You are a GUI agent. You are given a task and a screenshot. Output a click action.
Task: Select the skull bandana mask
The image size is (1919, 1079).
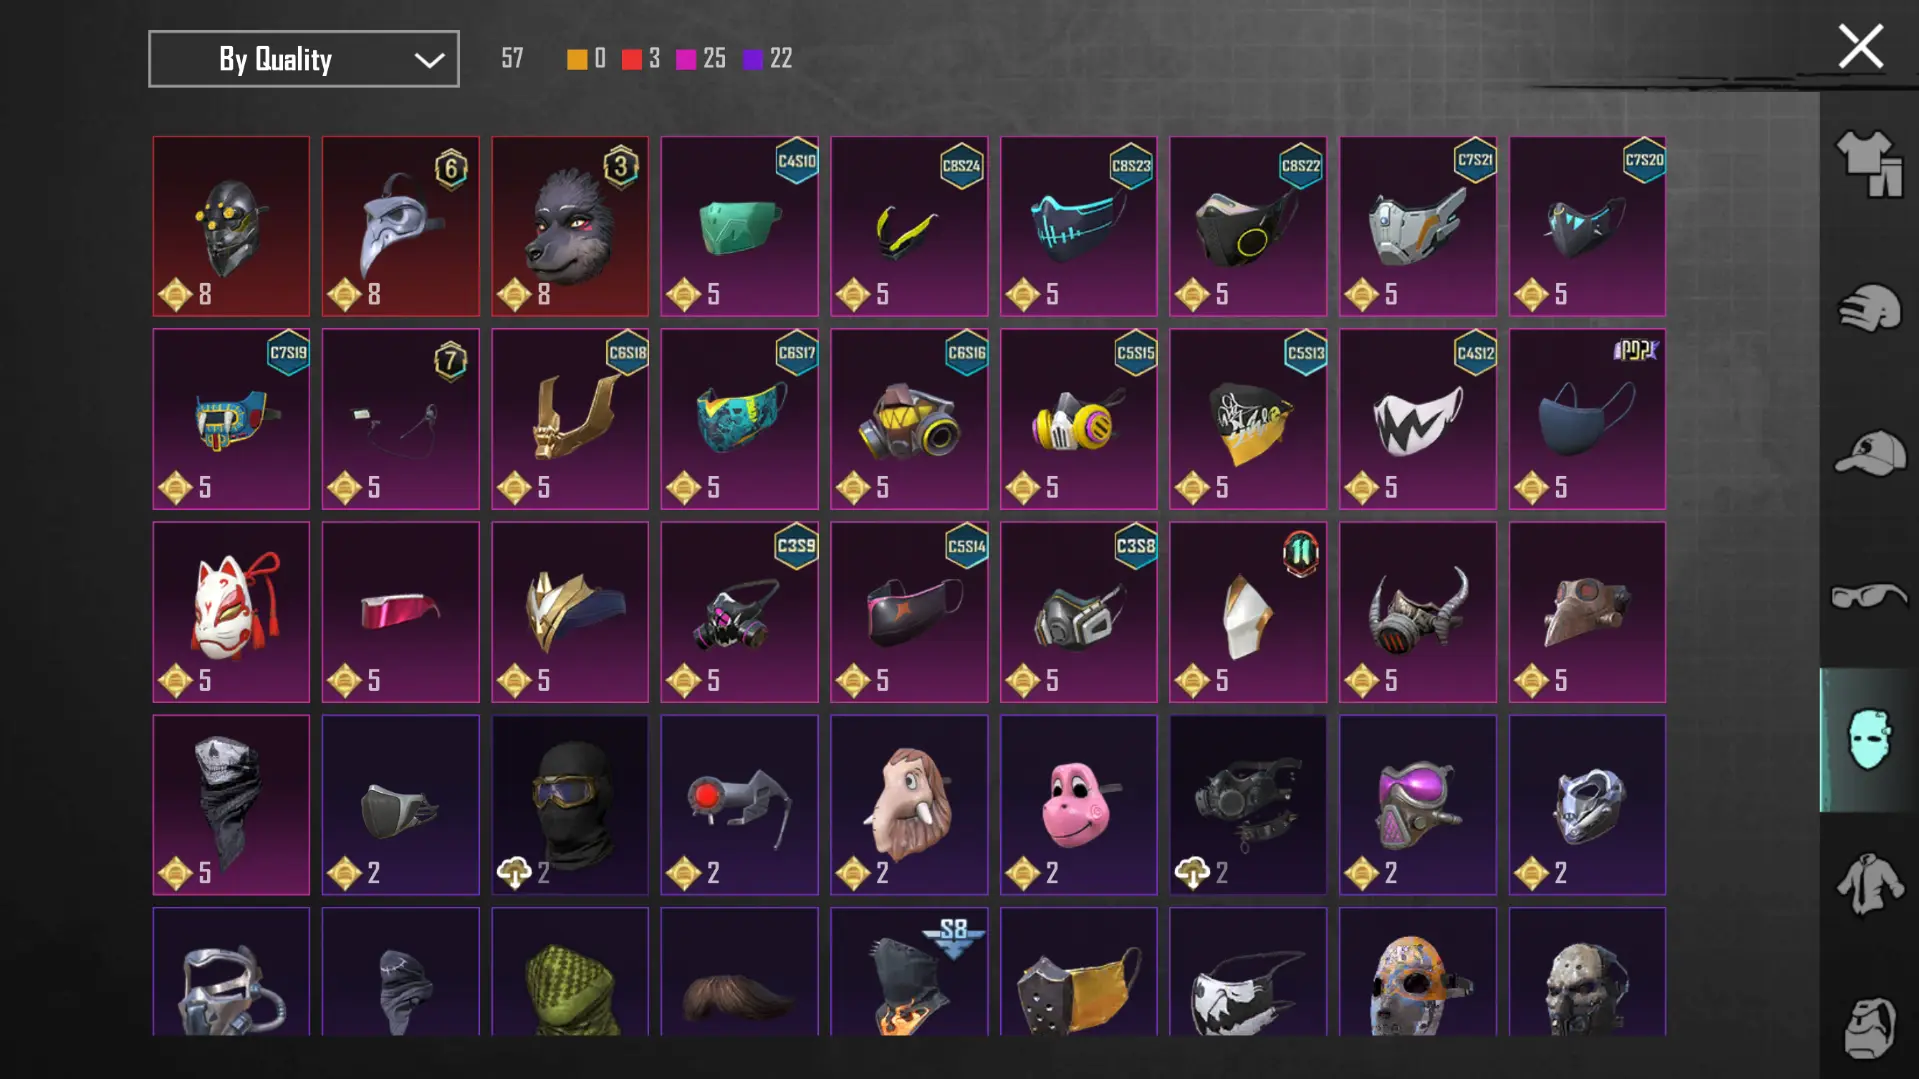point(231,805)
